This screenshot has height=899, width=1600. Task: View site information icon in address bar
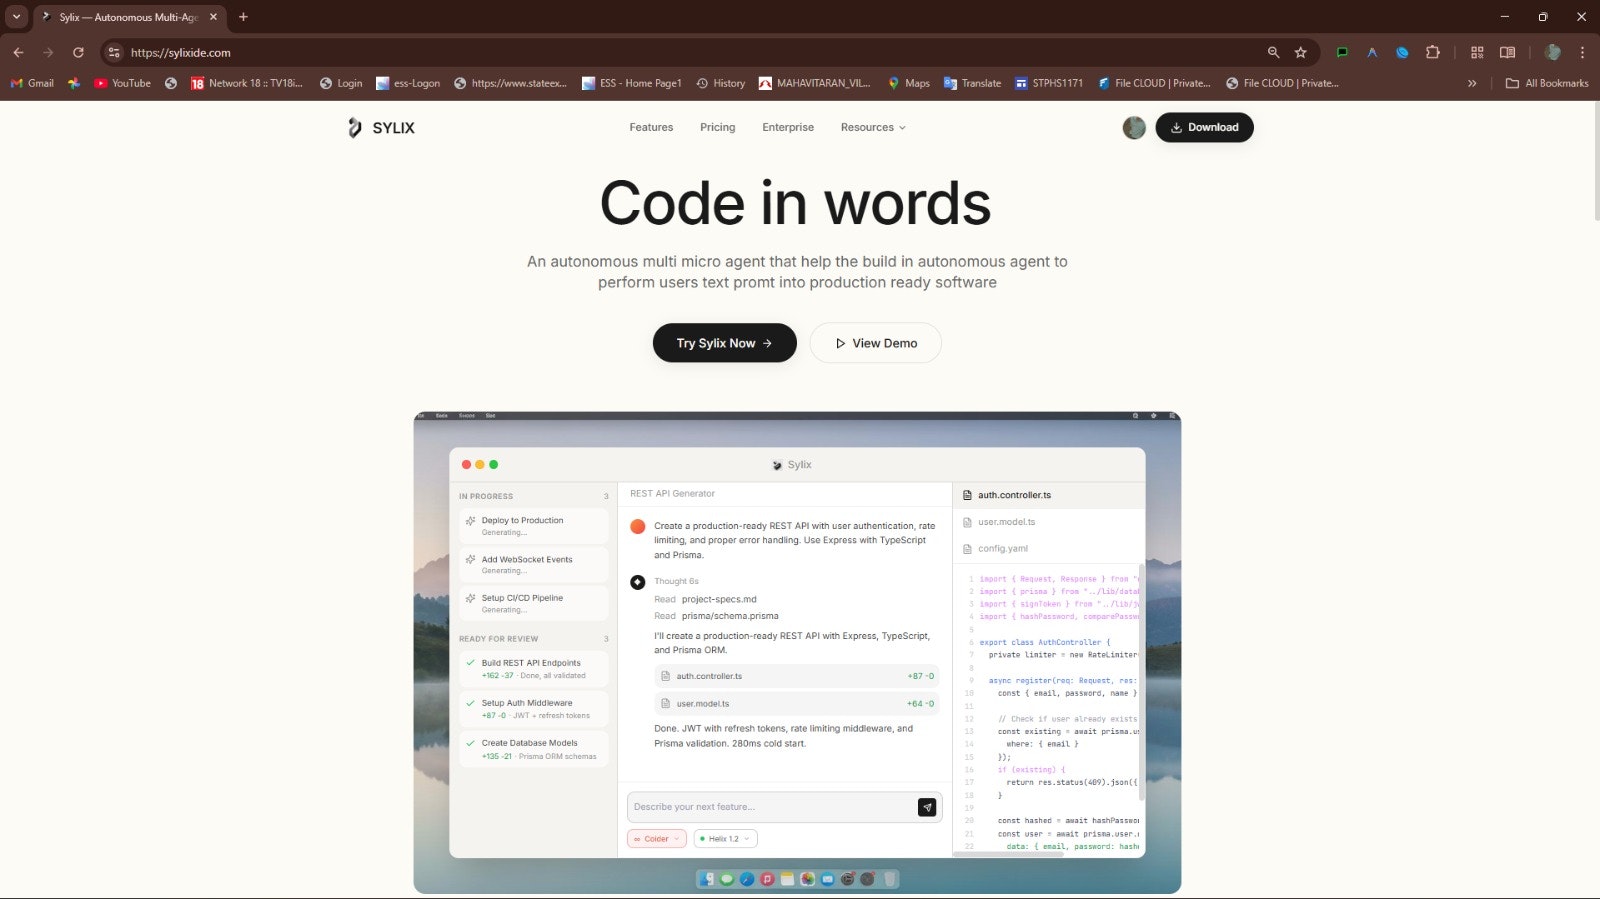point(114,52)
